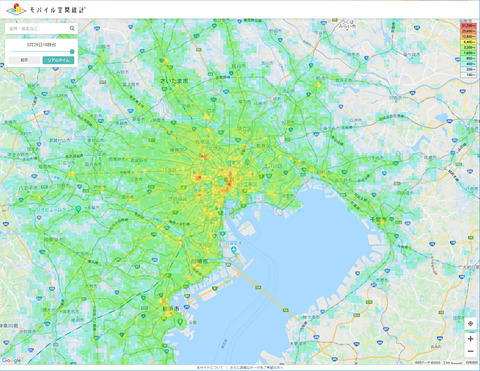This screenshot has height=371, width=480.
Task: Click the light orange 12,800~ legend swatch
Action: (x=469, y=36)
